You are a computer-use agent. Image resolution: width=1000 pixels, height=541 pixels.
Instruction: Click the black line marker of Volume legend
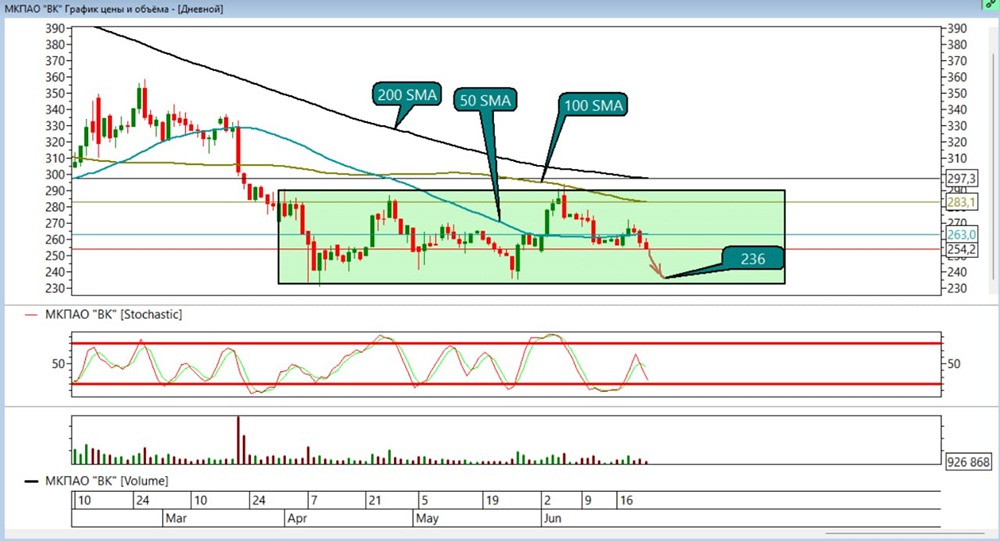(31, 482)
